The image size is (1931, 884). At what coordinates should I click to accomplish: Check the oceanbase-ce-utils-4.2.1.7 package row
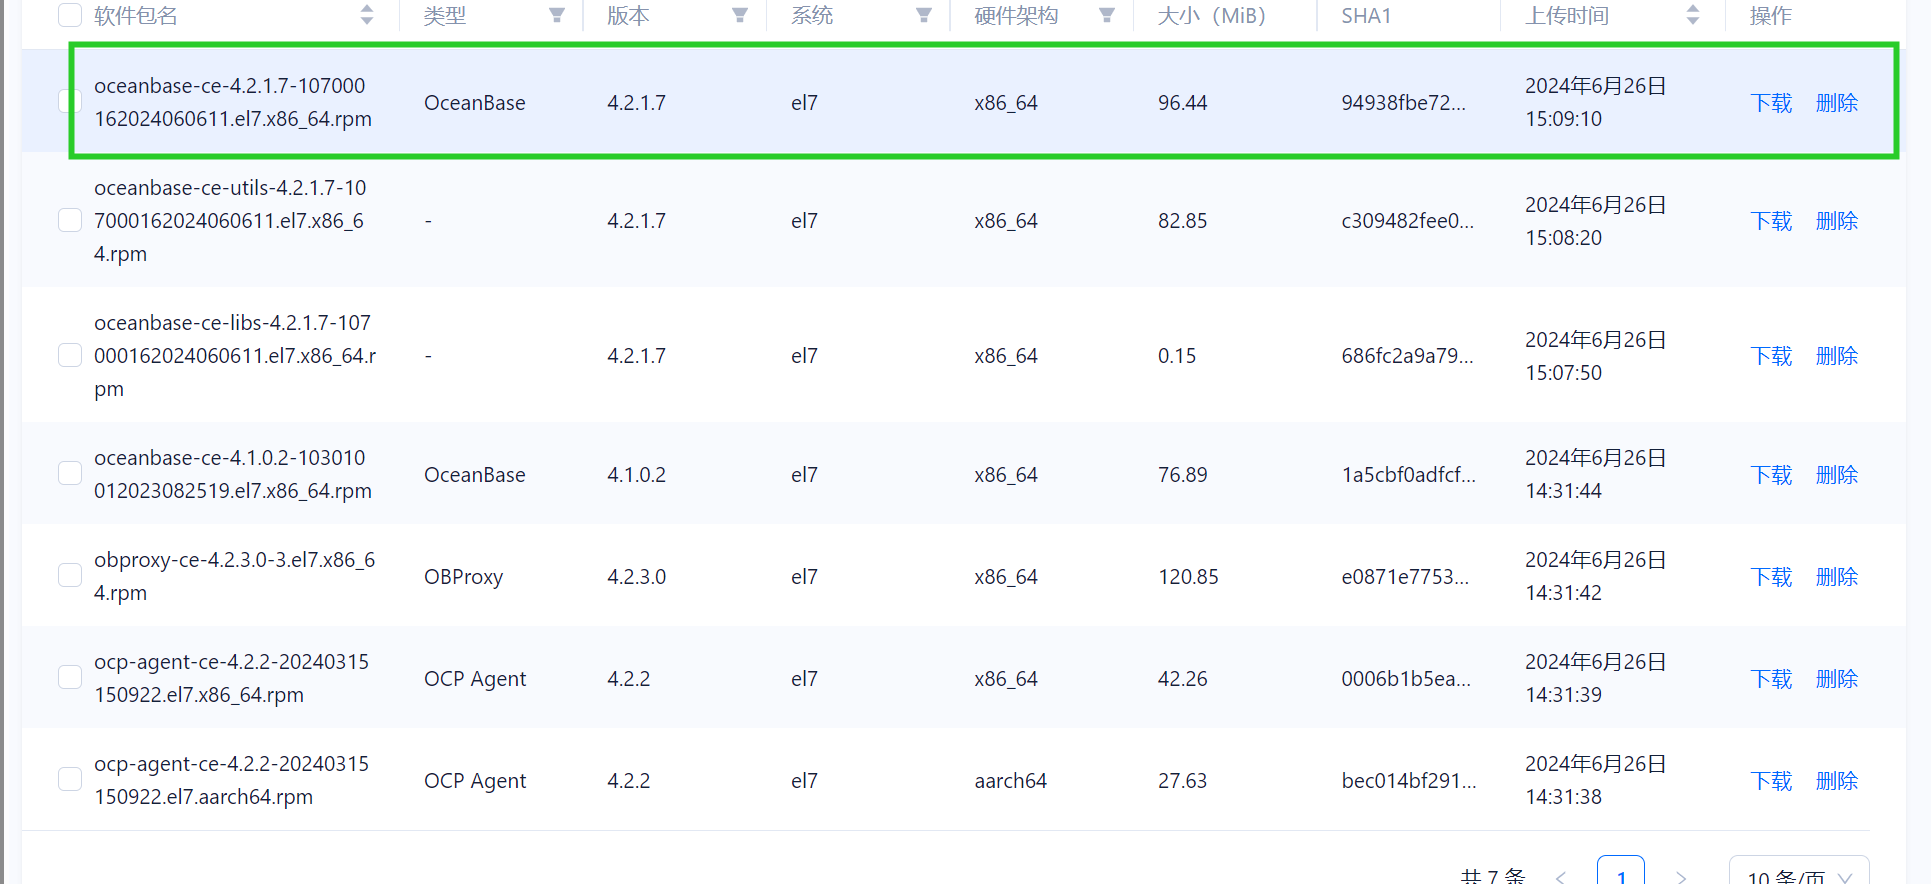(70, 220)
